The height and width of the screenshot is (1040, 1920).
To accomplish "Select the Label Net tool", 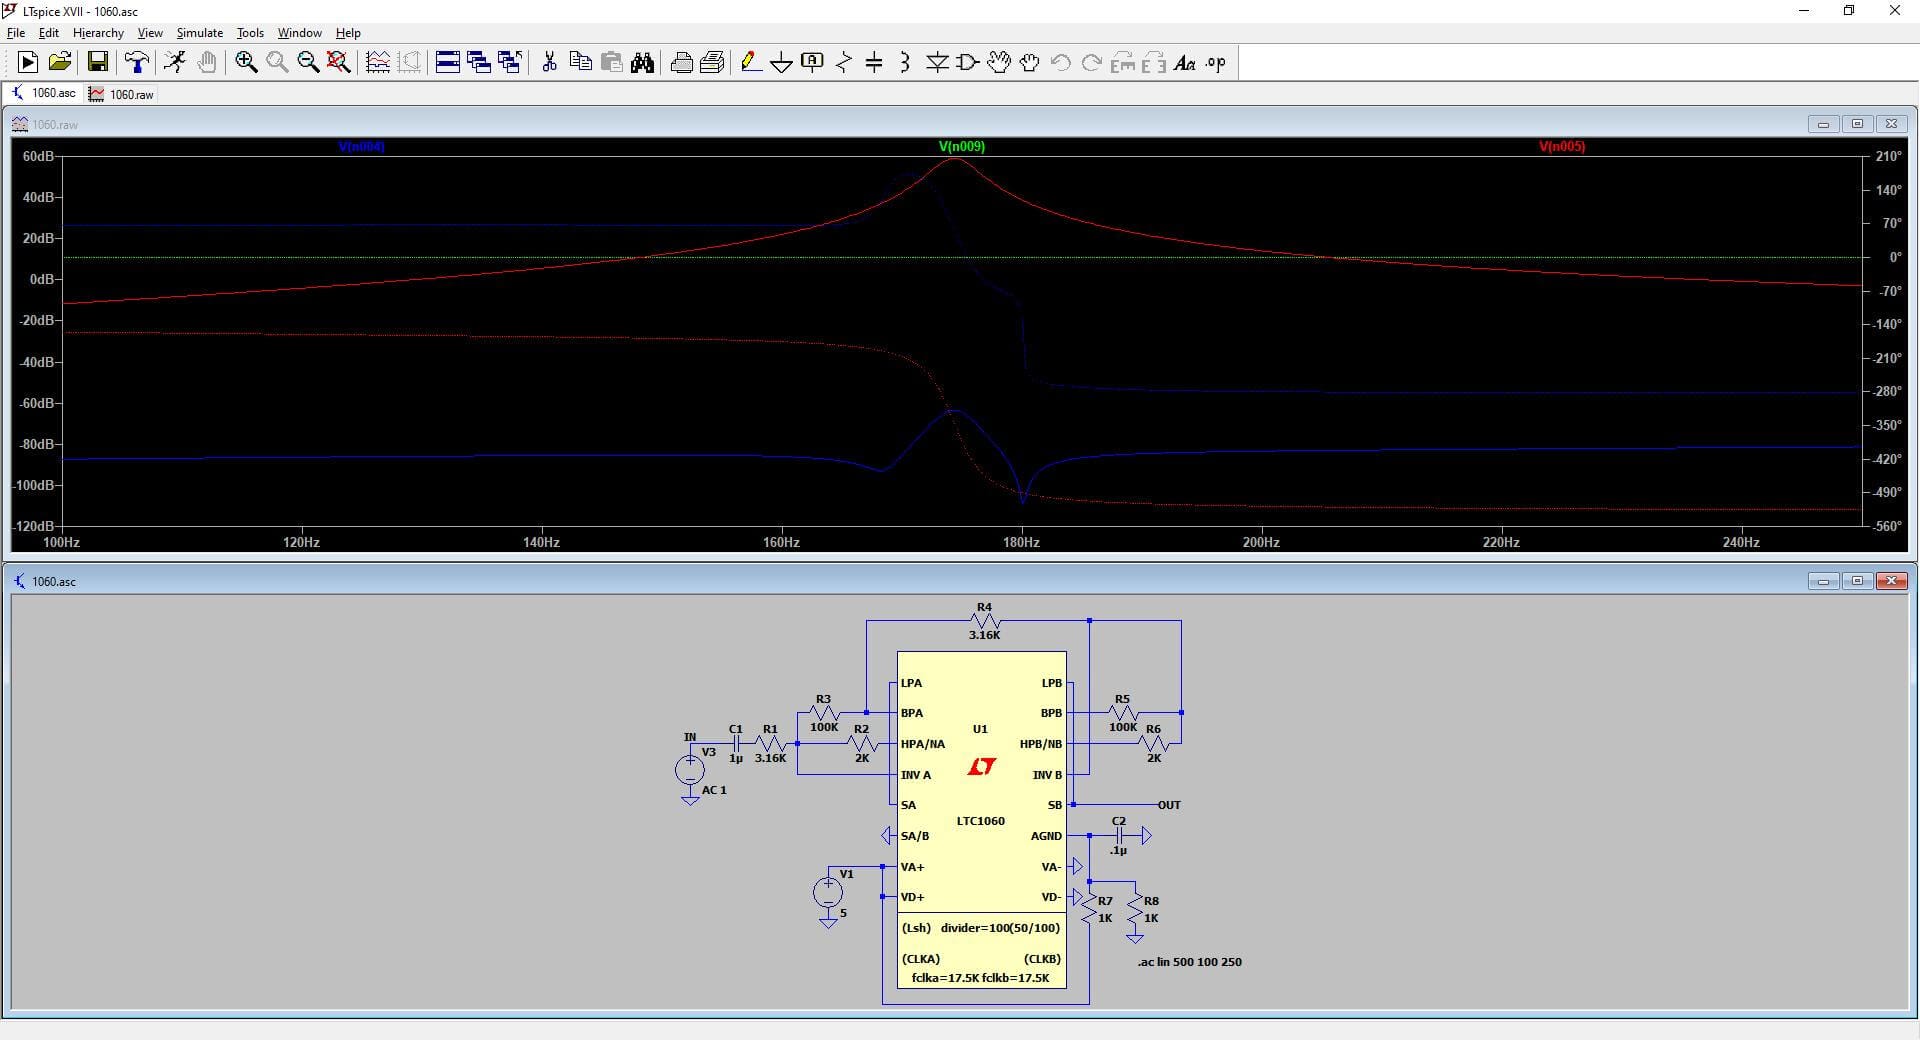I will pyautogui.click(x=811, y=62).
